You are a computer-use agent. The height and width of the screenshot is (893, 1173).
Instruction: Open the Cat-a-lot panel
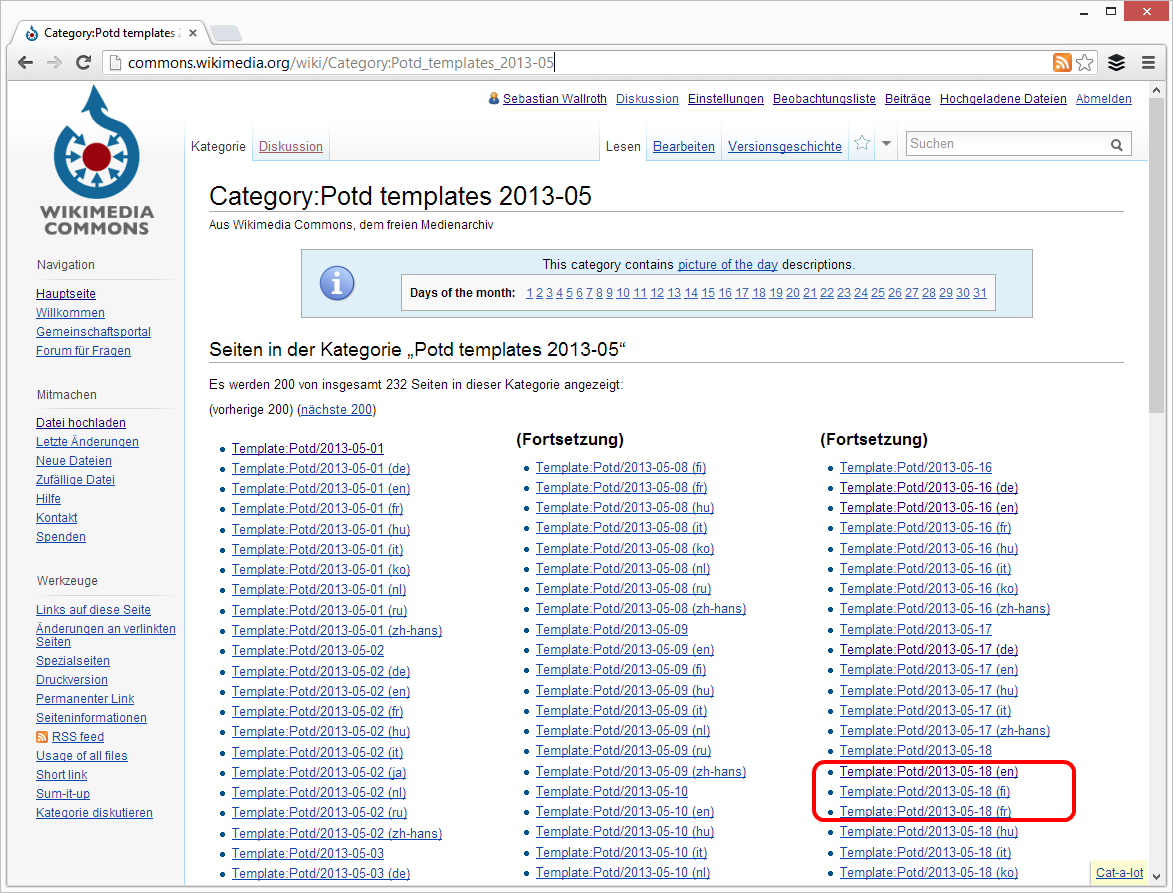click(x=1119, y=873)
